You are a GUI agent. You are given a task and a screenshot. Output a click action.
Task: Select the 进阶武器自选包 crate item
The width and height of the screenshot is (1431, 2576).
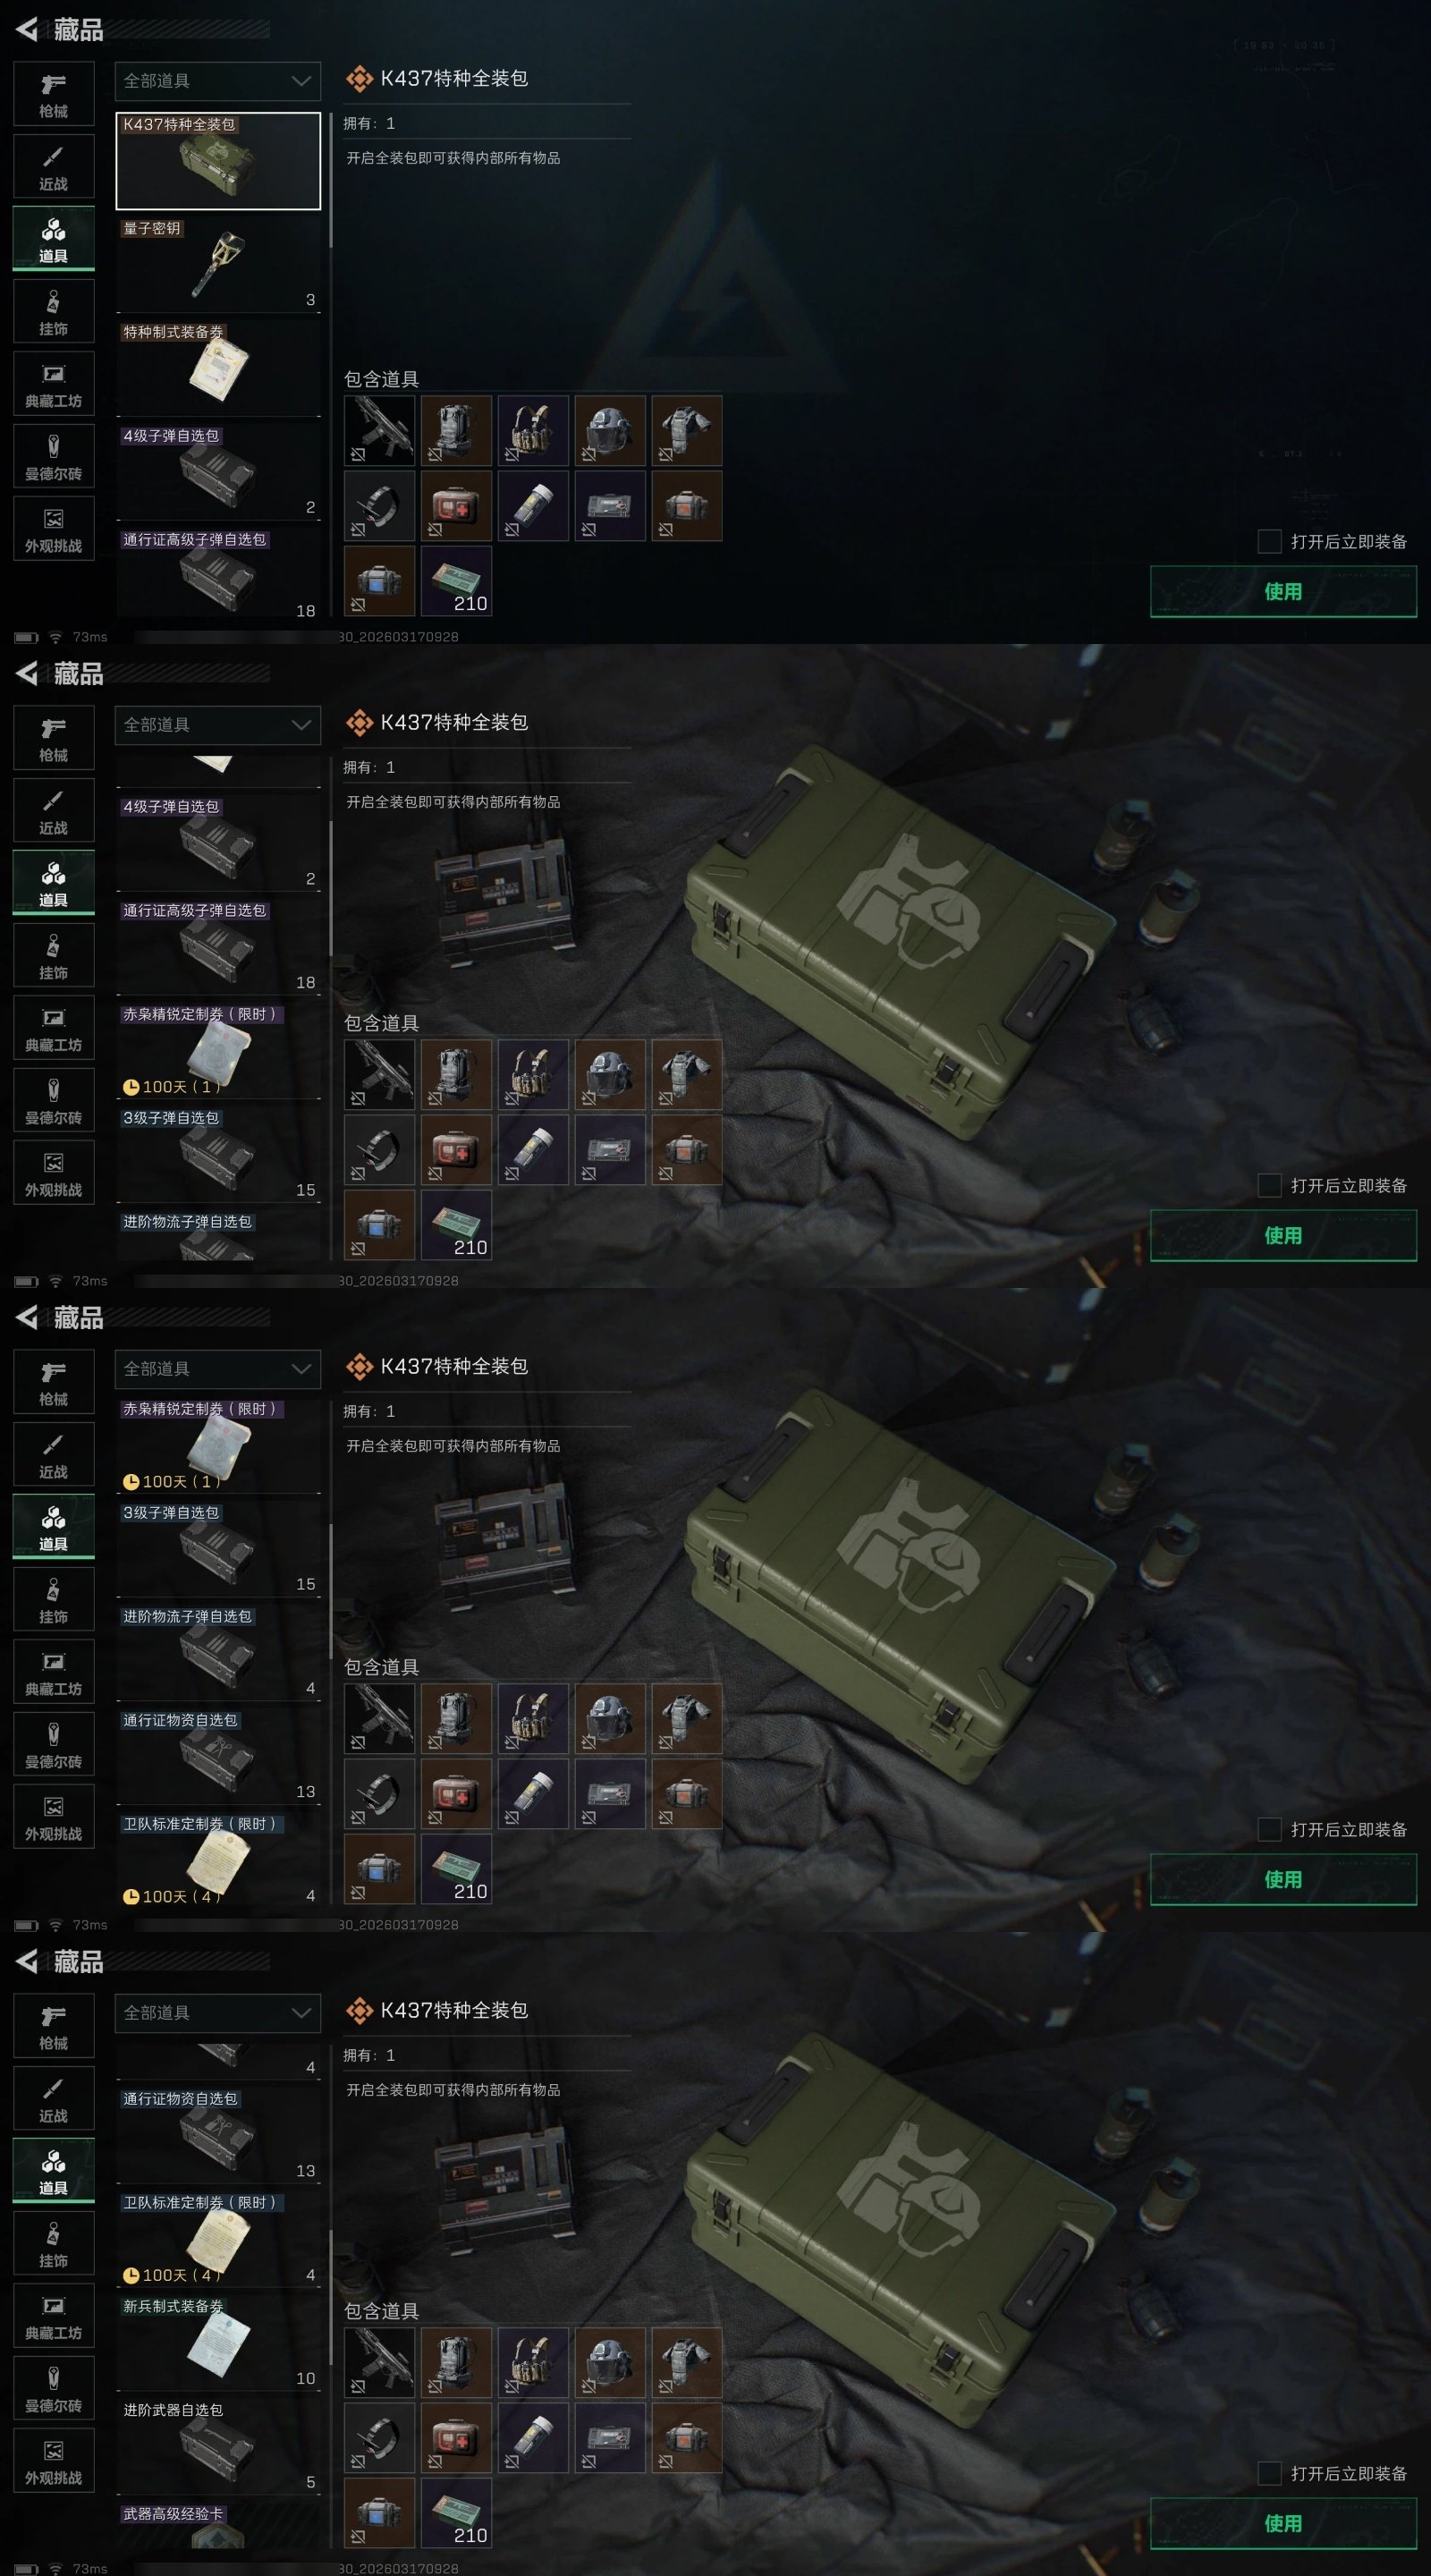pos(218,2447)
